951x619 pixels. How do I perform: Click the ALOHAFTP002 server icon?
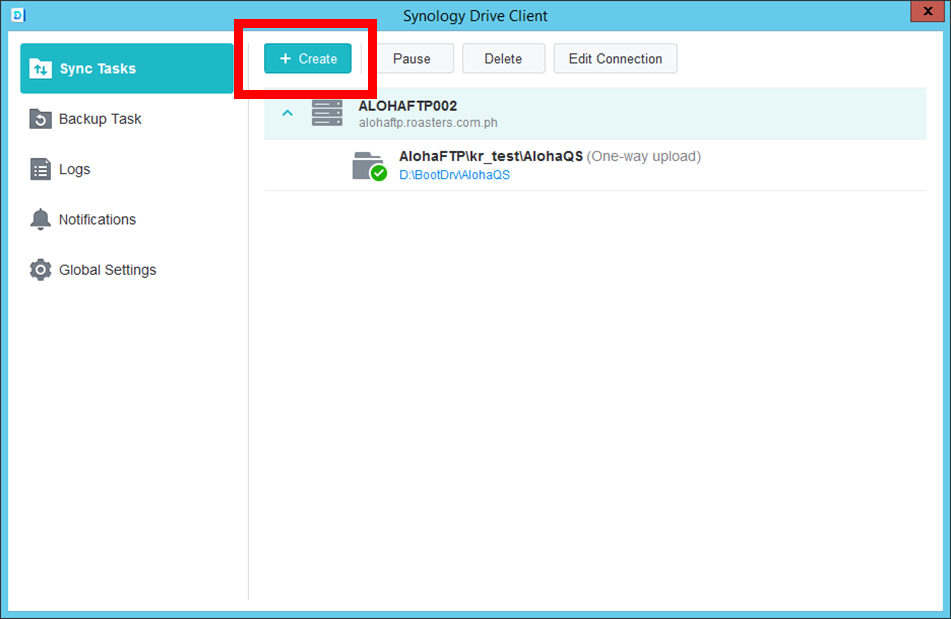(327, 113)
